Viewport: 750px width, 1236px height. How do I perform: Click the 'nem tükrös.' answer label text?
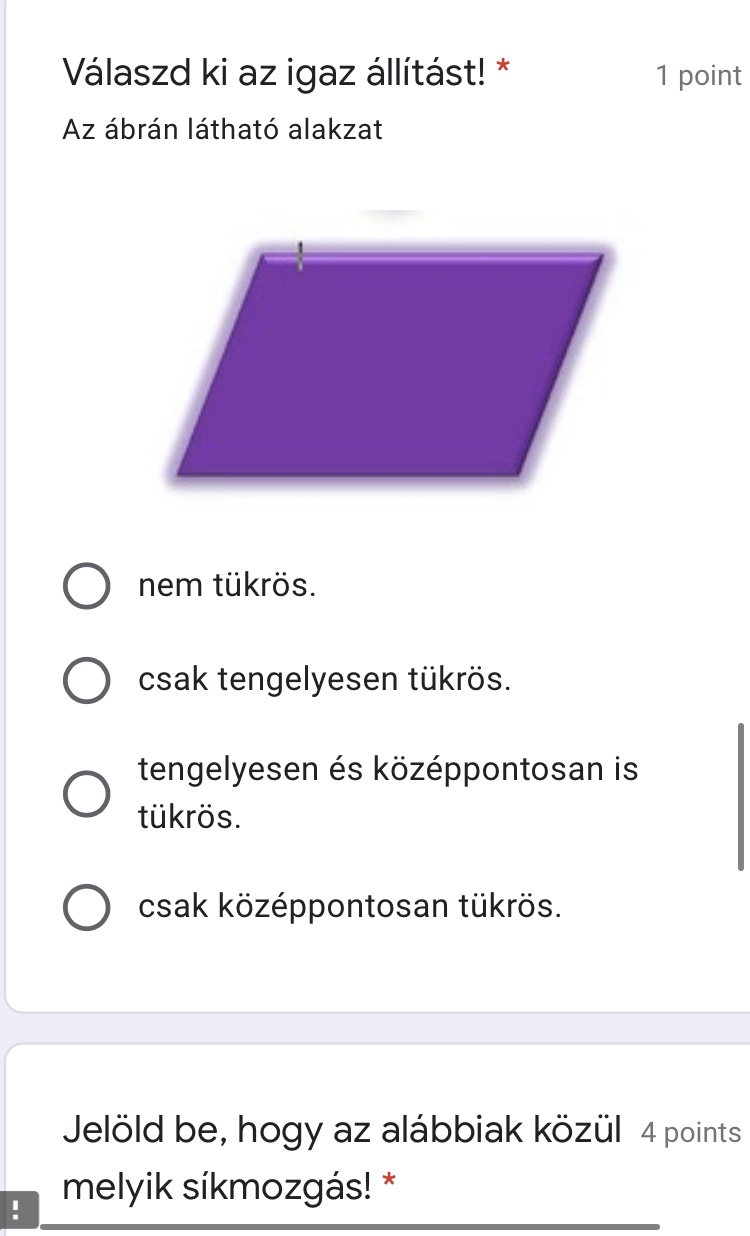(228, 586)
